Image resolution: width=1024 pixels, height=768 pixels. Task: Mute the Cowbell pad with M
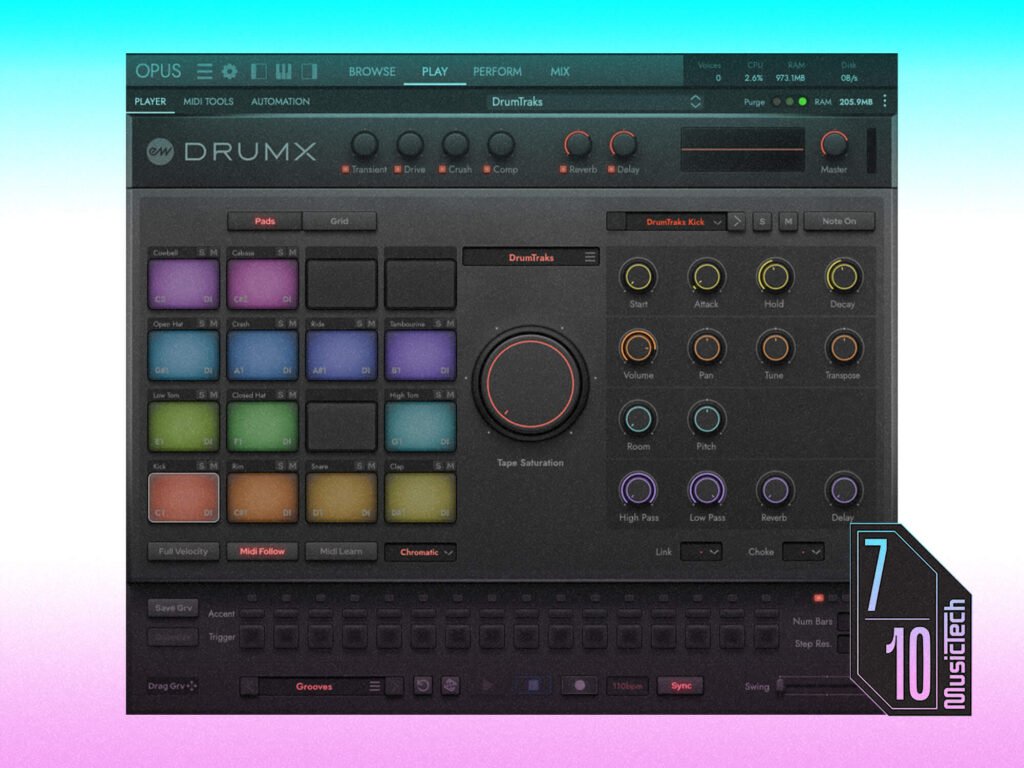pyautogui.click(x=214, y=252)
